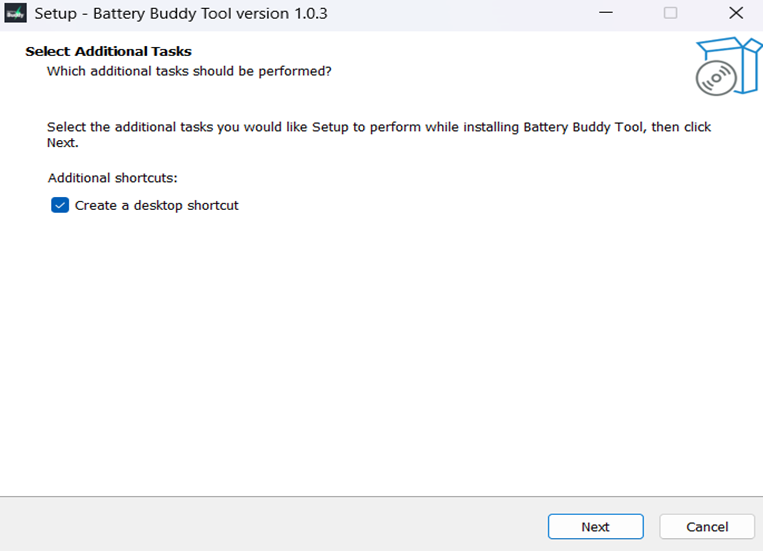The width and height of the screenshot is (763, 551).
Task: Minimize the Setup window
Action: 606,14
